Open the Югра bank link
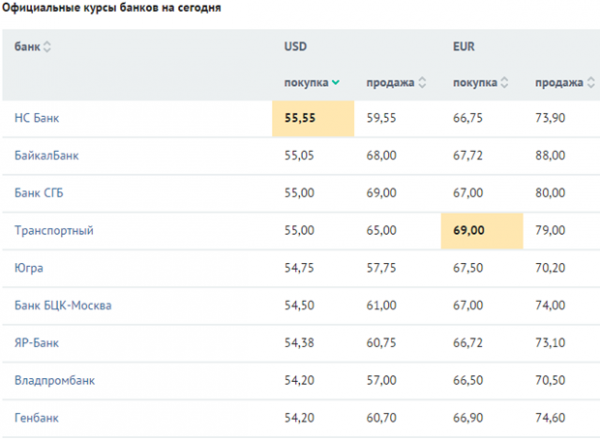The height and width of the screenshot is (439, 600). pos(29,268)
